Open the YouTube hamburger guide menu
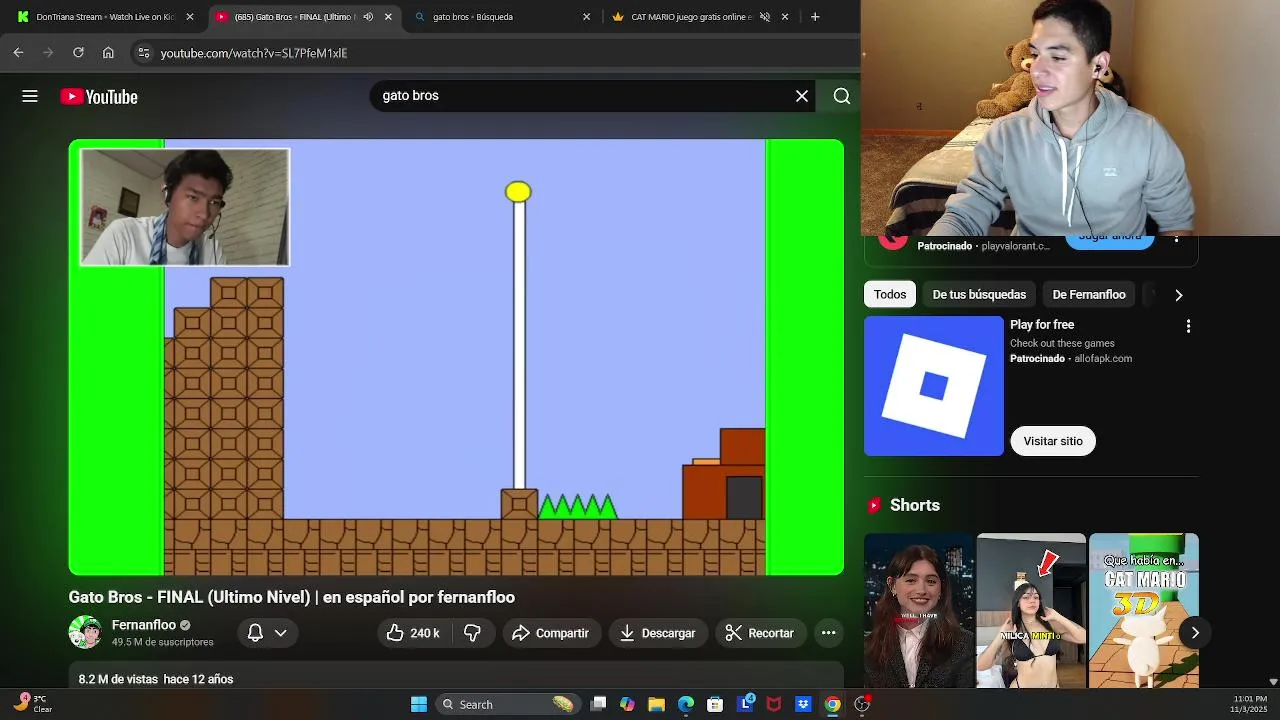 [x=30, y=96]
